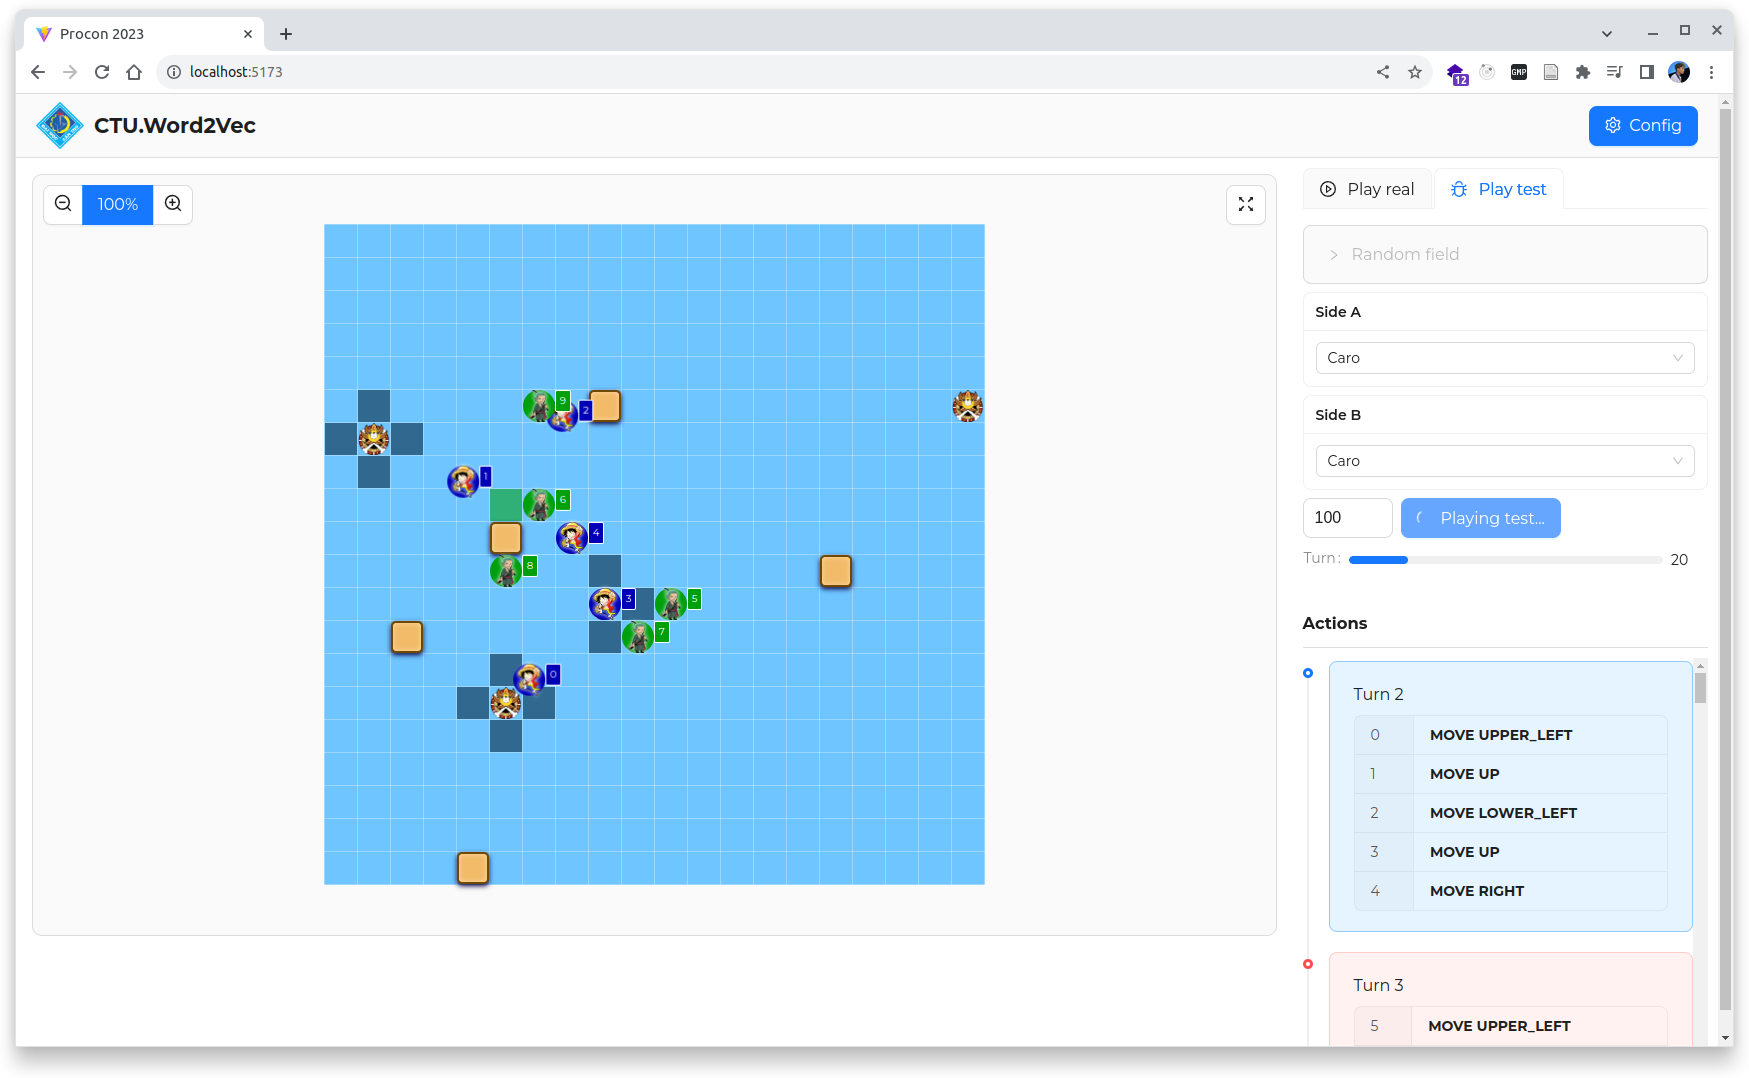This screenshot has width=1749, height=1078.
Task: Open the Config settings
Action: [1643, 126]
